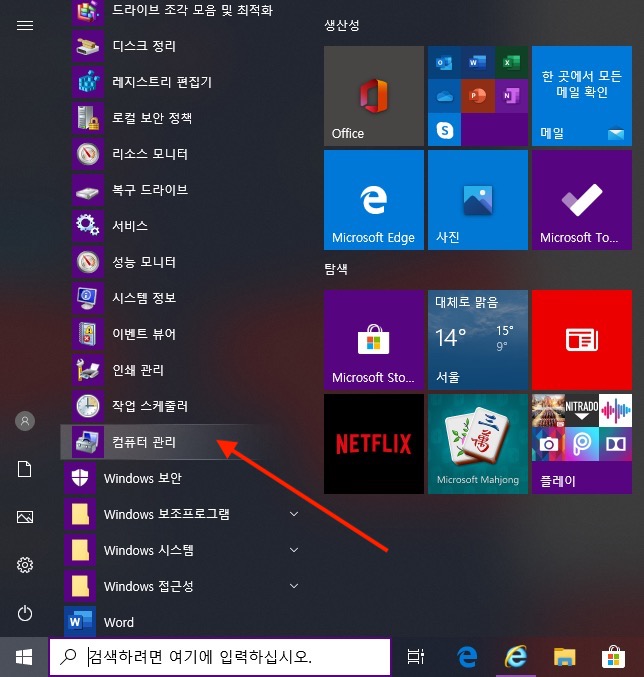Open the 사진 (Photos) tile
This screenshot has height=677, width=644.
pos(478,200)
